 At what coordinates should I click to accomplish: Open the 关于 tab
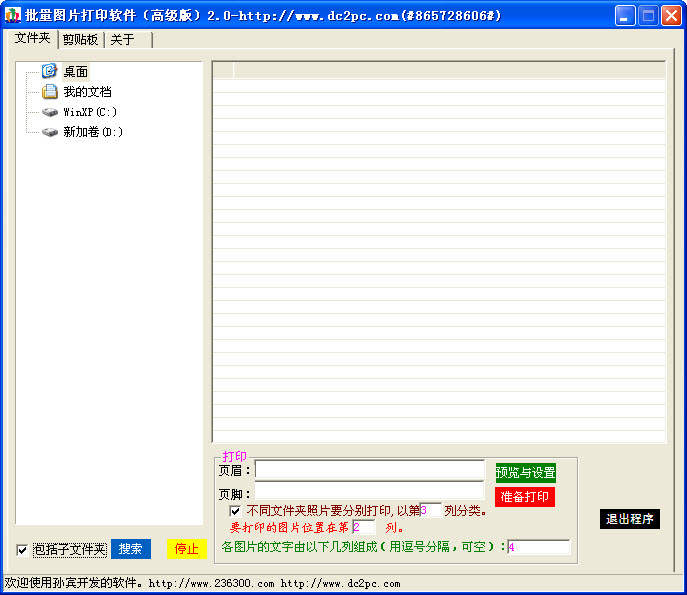click(x=122, y=39)
